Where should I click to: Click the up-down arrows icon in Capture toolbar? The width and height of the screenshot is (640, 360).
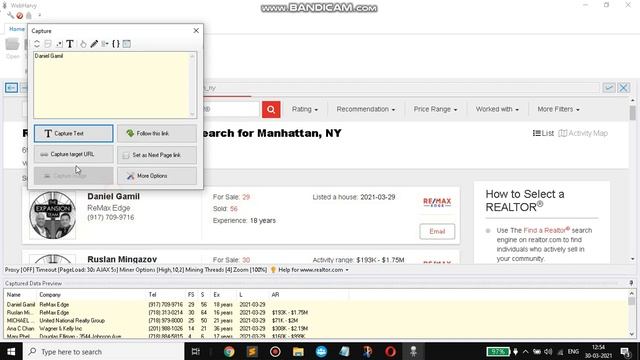37,44
